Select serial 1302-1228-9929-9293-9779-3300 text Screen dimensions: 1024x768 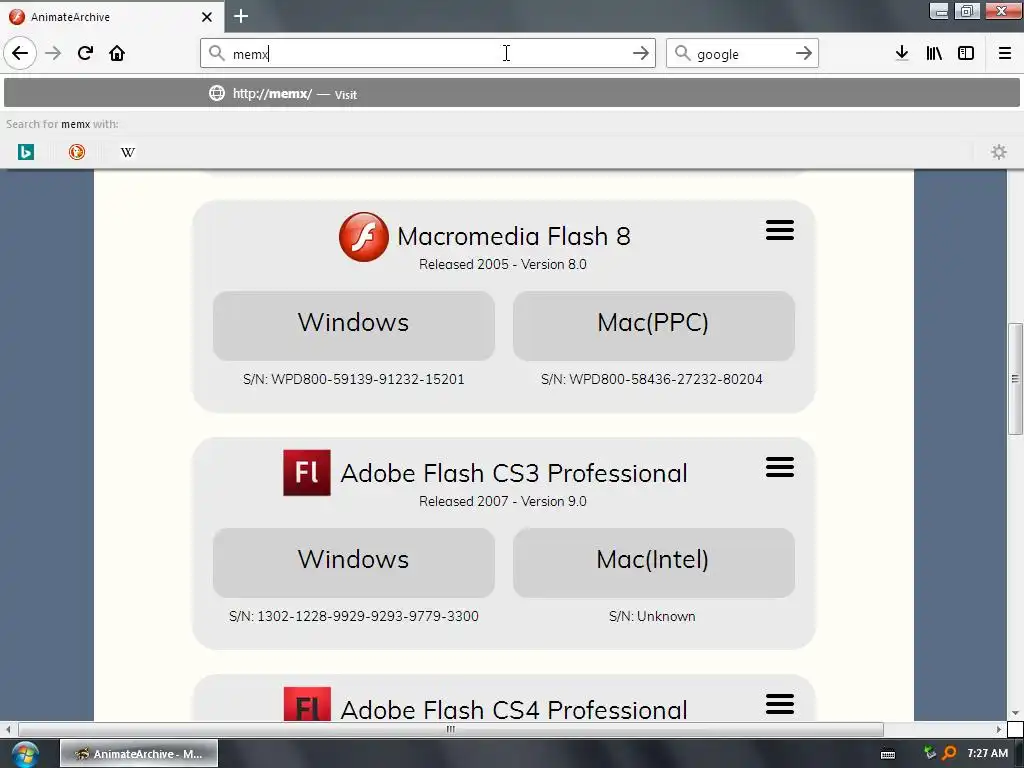(368, 616)
